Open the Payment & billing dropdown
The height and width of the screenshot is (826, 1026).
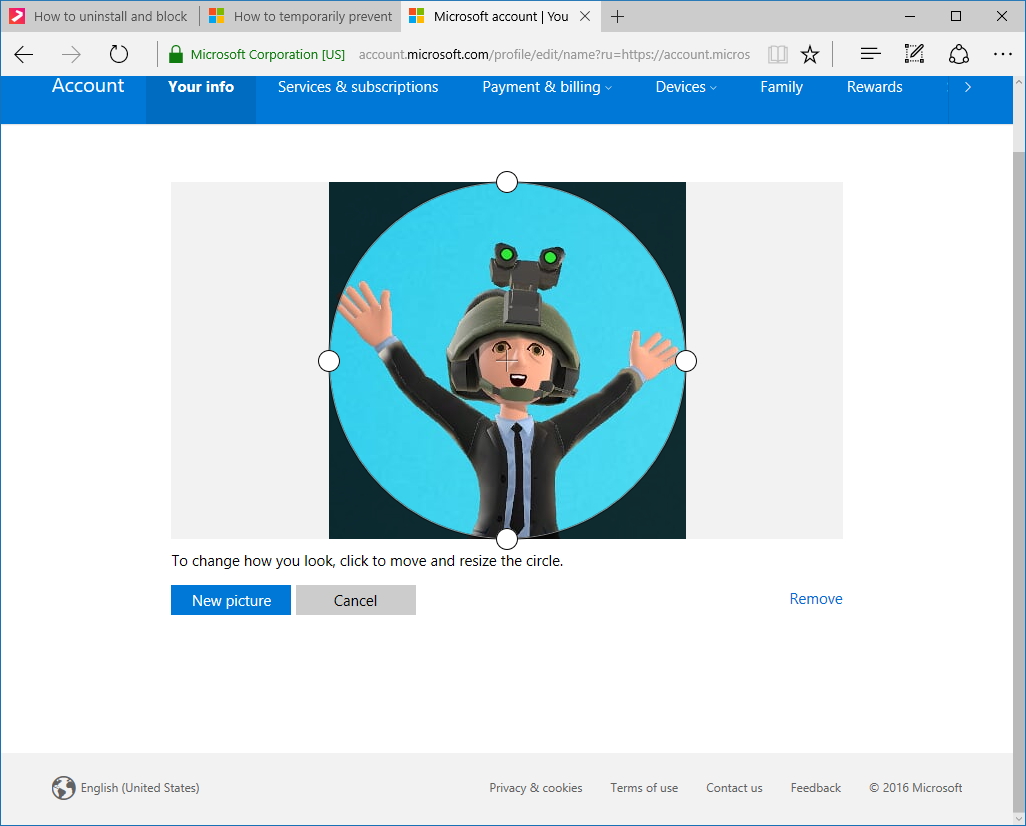[x=546, y=87]
